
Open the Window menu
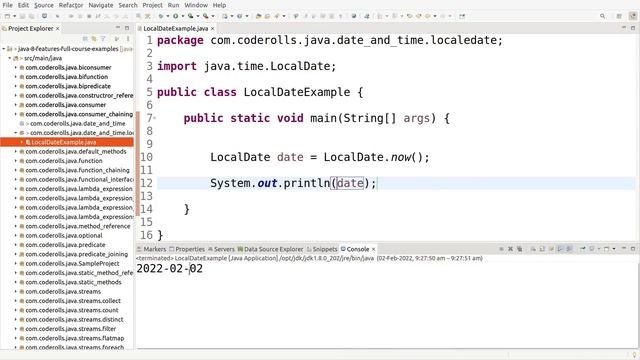coord(196,5)
